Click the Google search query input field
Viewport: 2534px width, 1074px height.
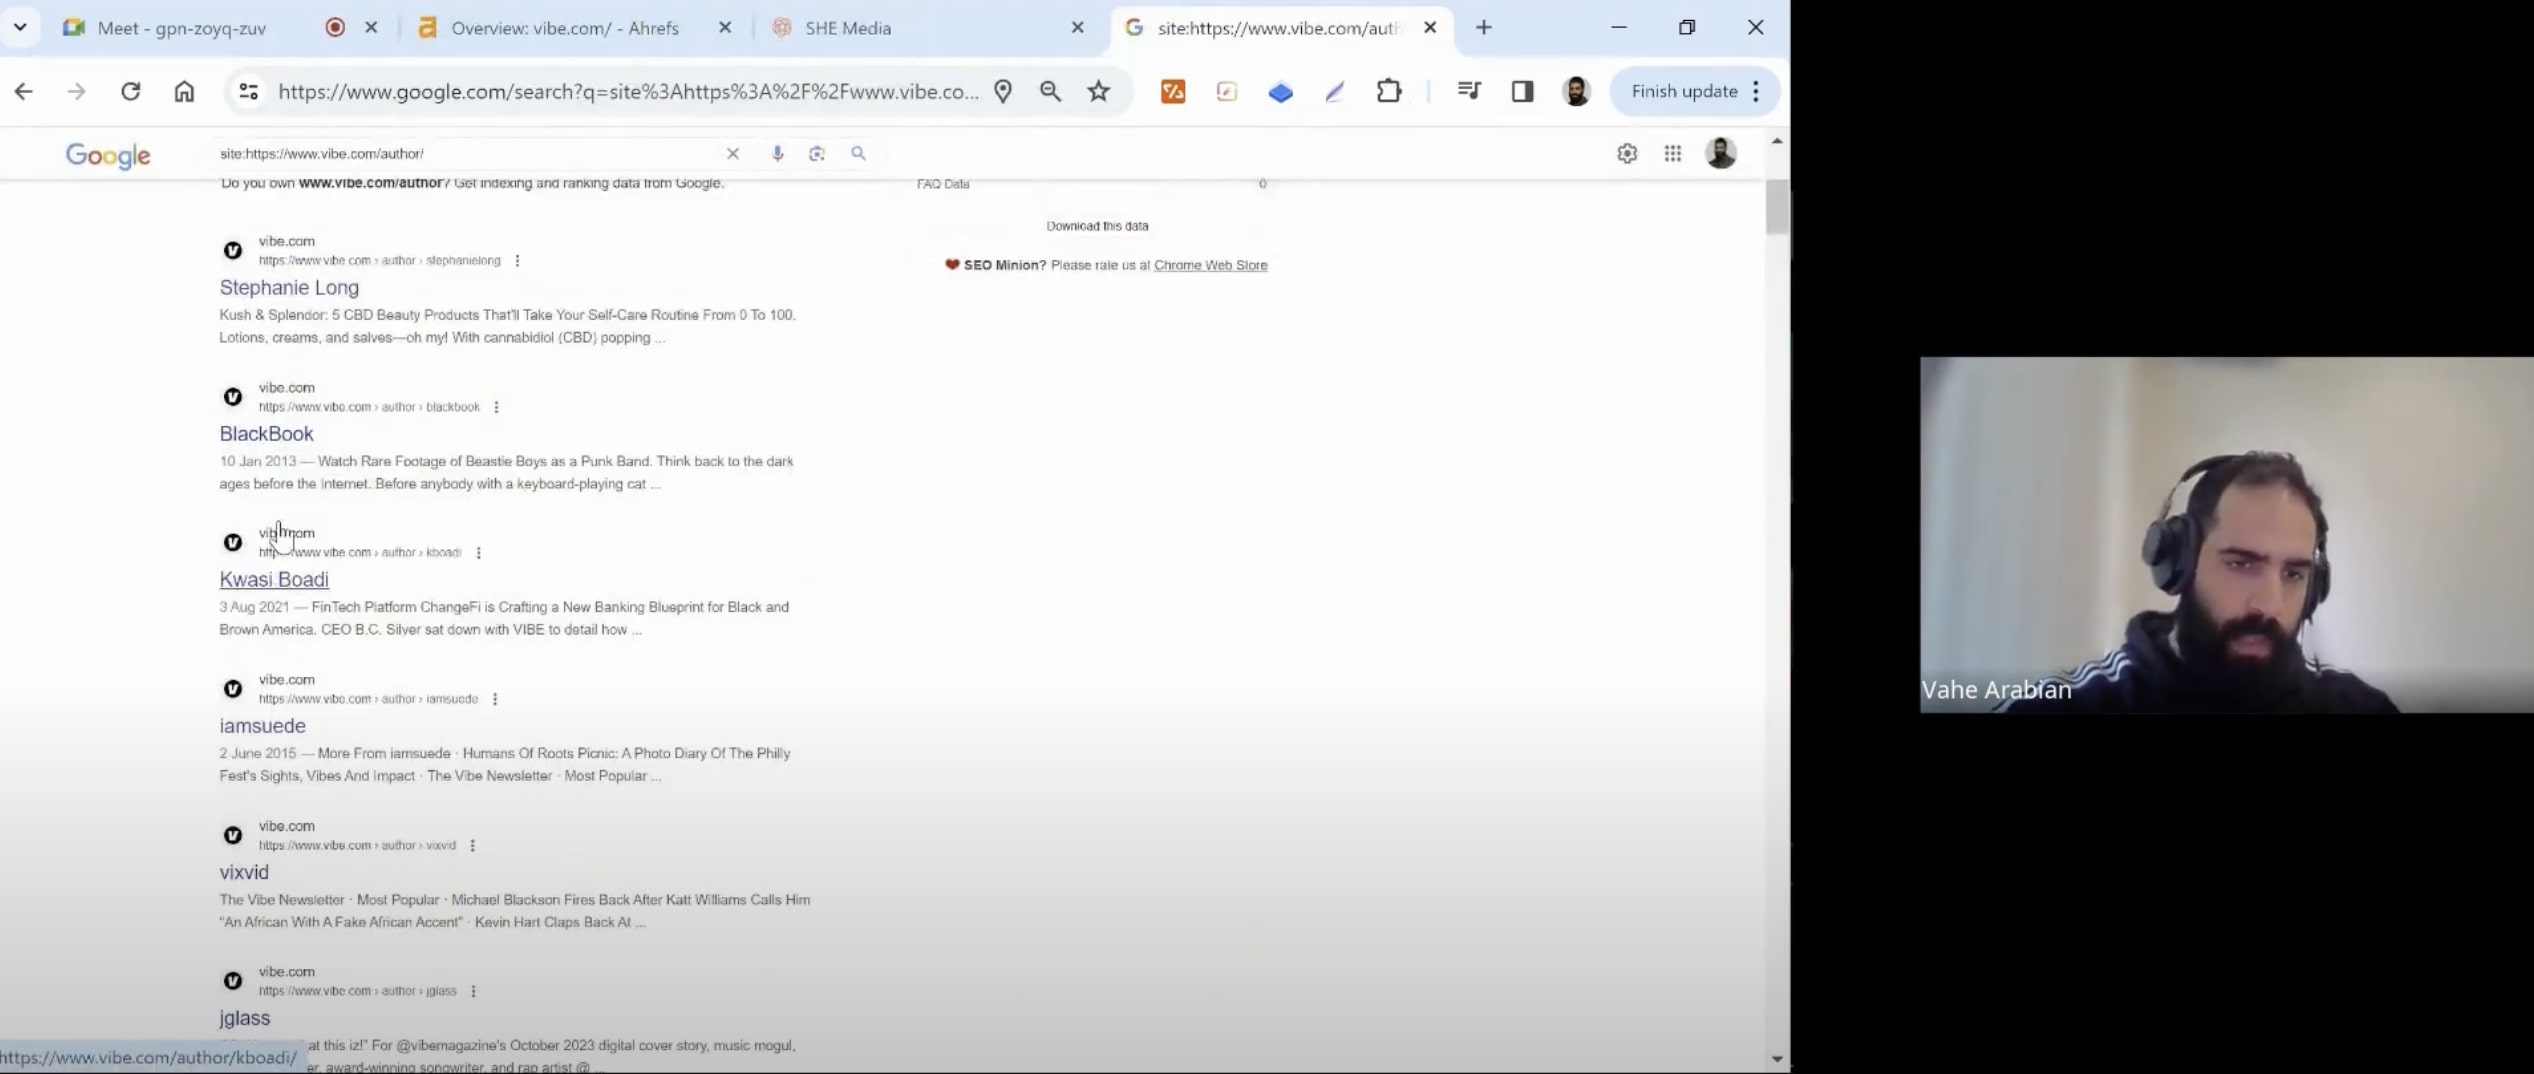click(460, 153)
